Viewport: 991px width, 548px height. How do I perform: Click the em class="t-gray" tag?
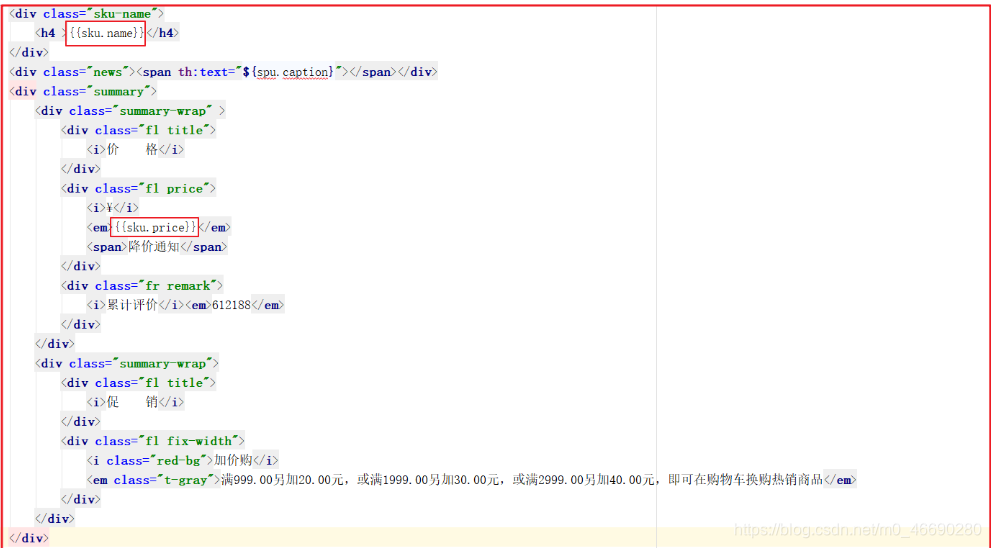[x=154, y=480]
